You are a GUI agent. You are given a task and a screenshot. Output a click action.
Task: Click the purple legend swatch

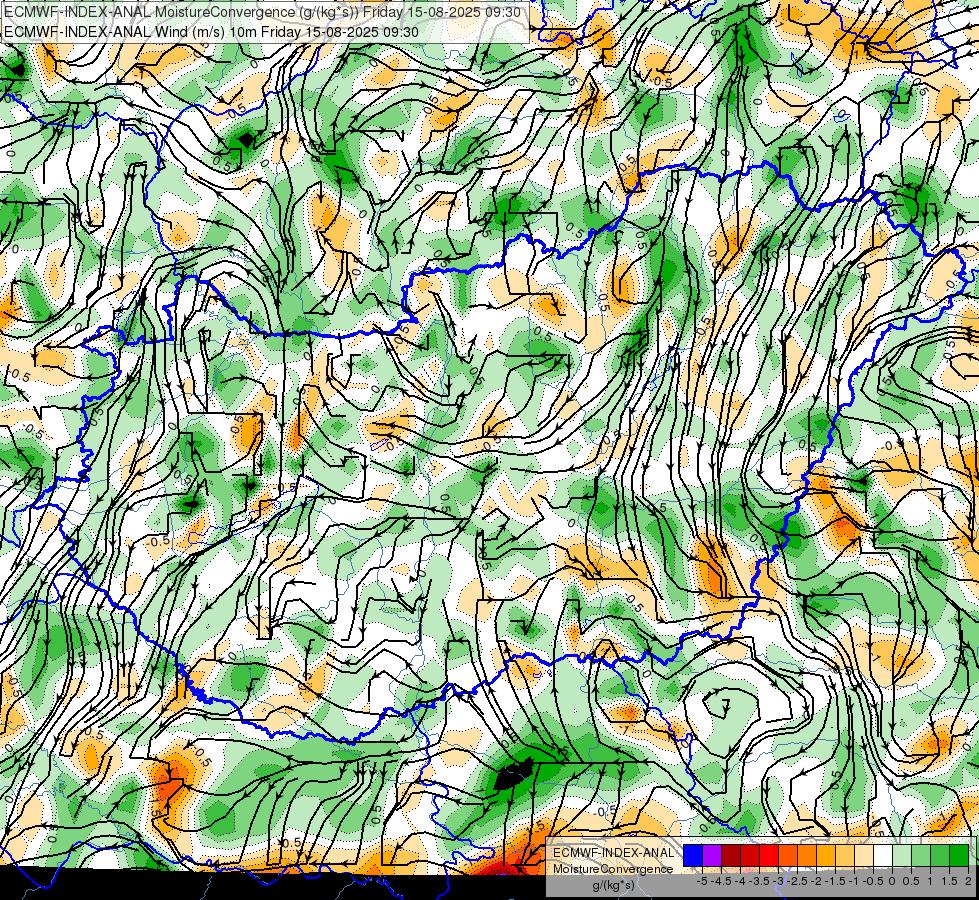coord(712,856)
